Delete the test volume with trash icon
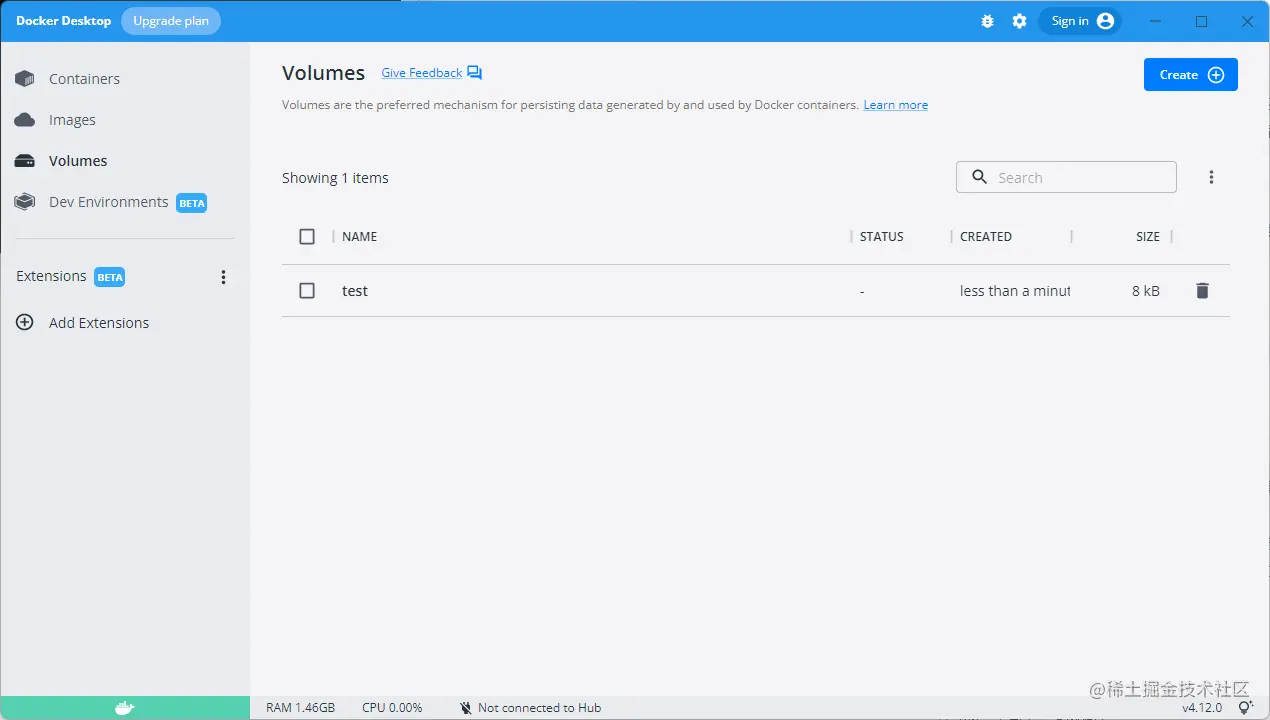Viewport: 1270px width, 720px height. click(1202, 291)
